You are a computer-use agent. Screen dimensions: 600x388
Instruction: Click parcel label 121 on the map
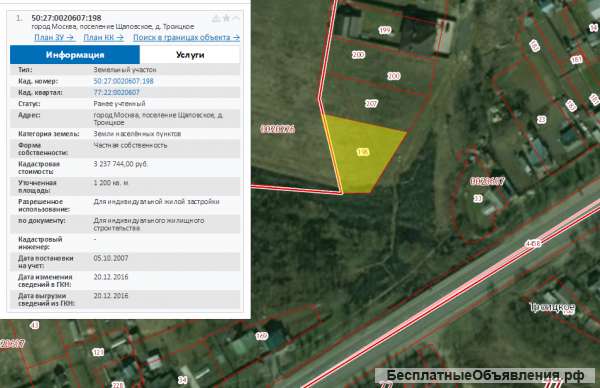pyautogui.click(x=98, y=352)
